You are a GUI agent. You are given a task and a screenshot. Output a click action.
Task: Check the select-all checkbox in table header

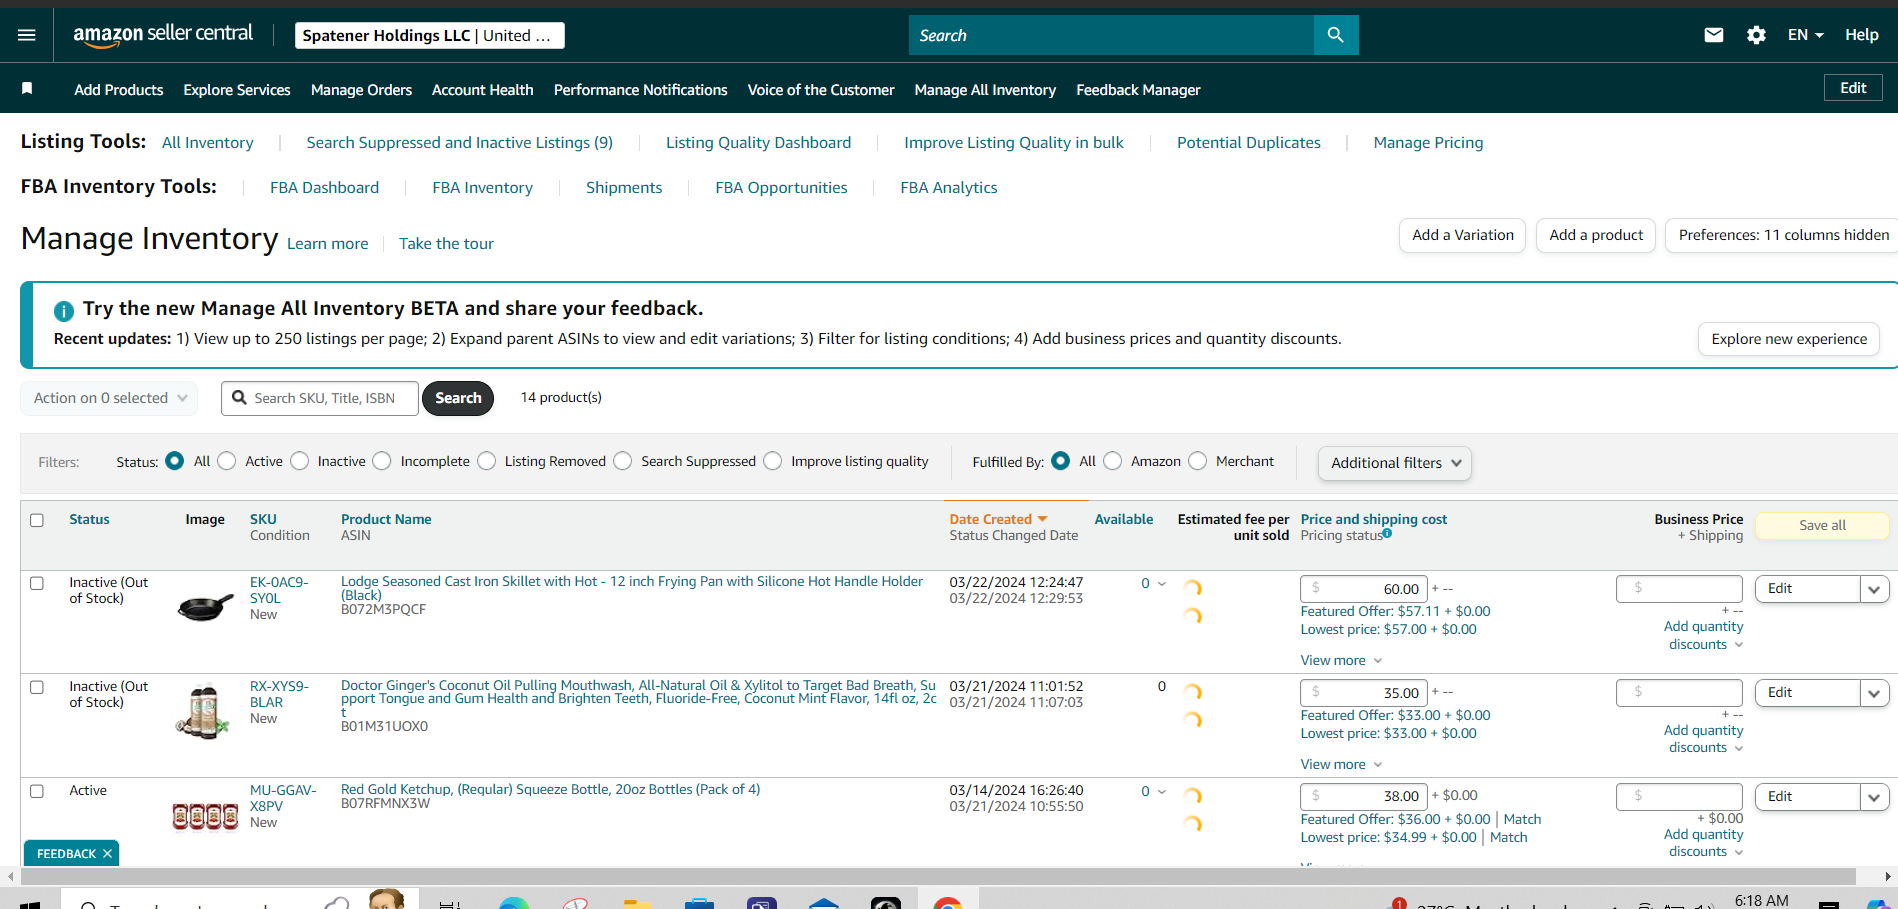pos(37,520)
